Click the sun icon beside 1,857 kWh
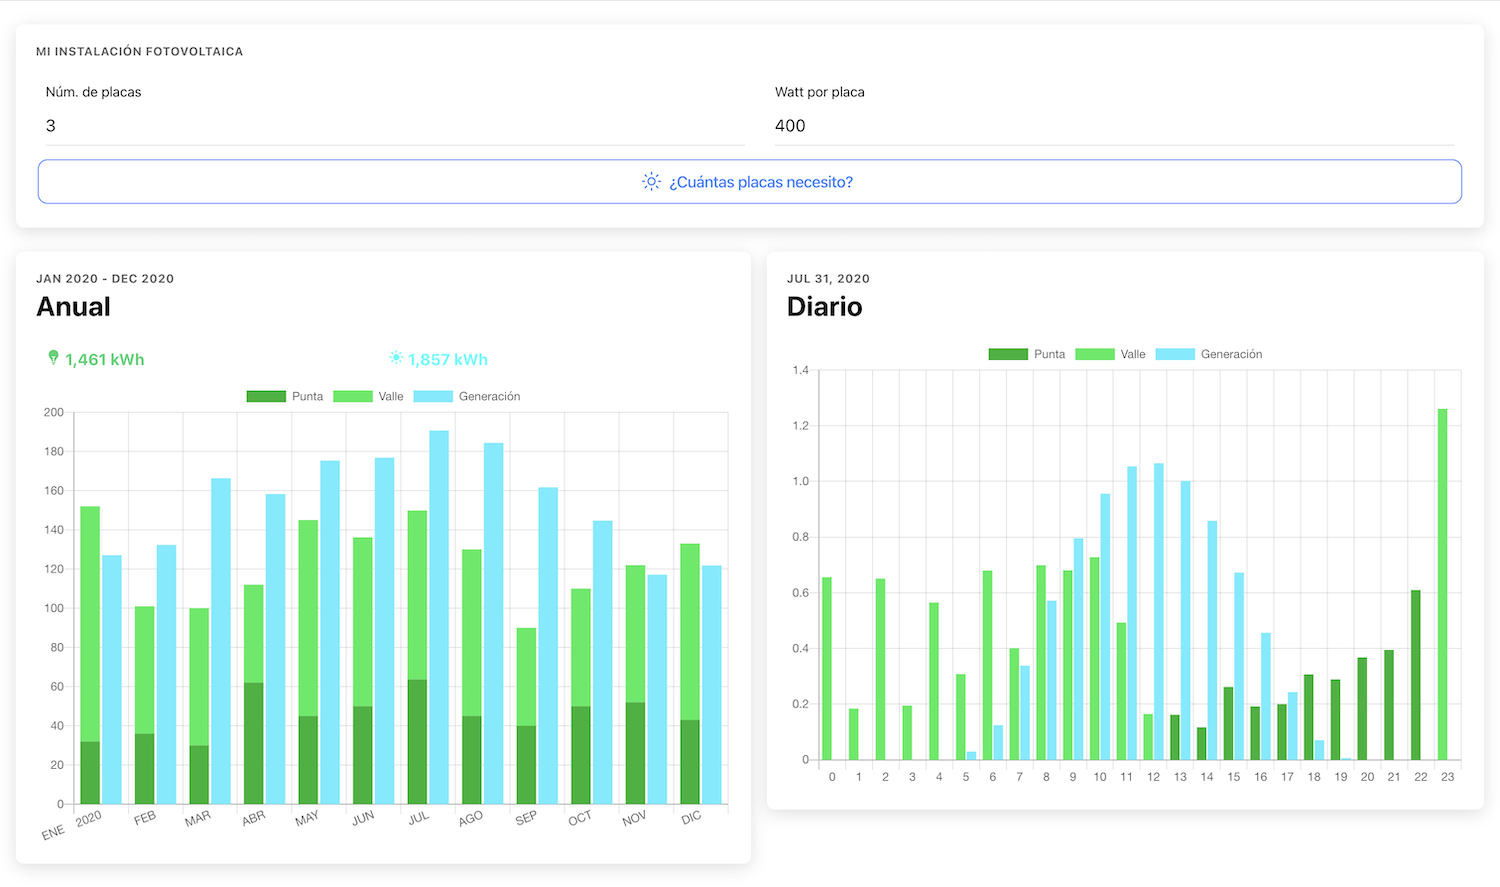 396,358
